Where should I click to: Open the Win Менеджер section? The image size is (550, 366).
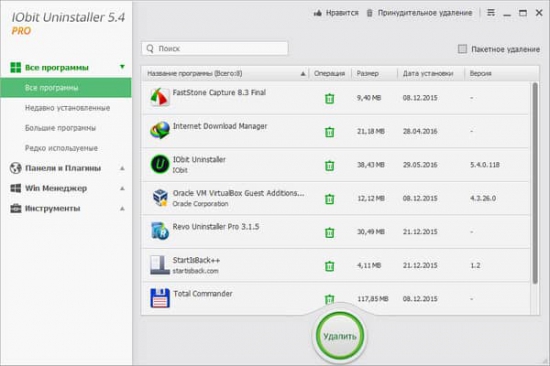point(56,188)
